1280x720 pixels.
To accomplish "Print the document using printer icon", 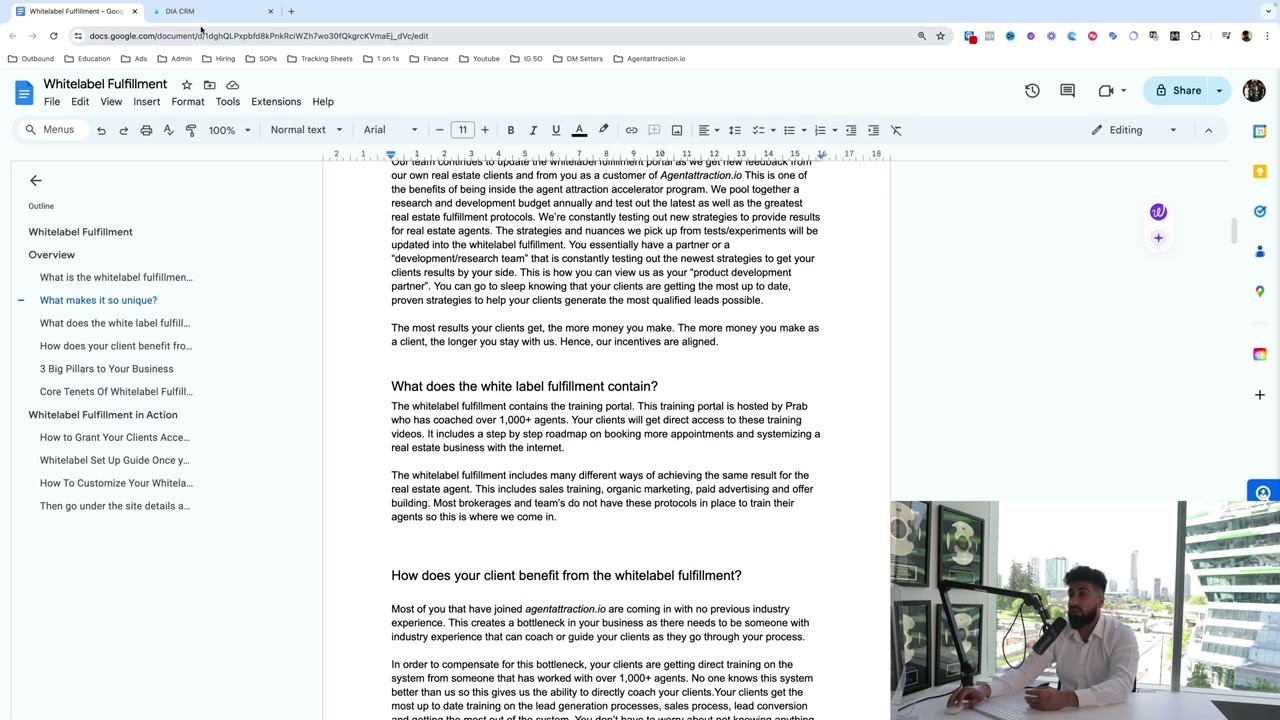I will [146, 130].
